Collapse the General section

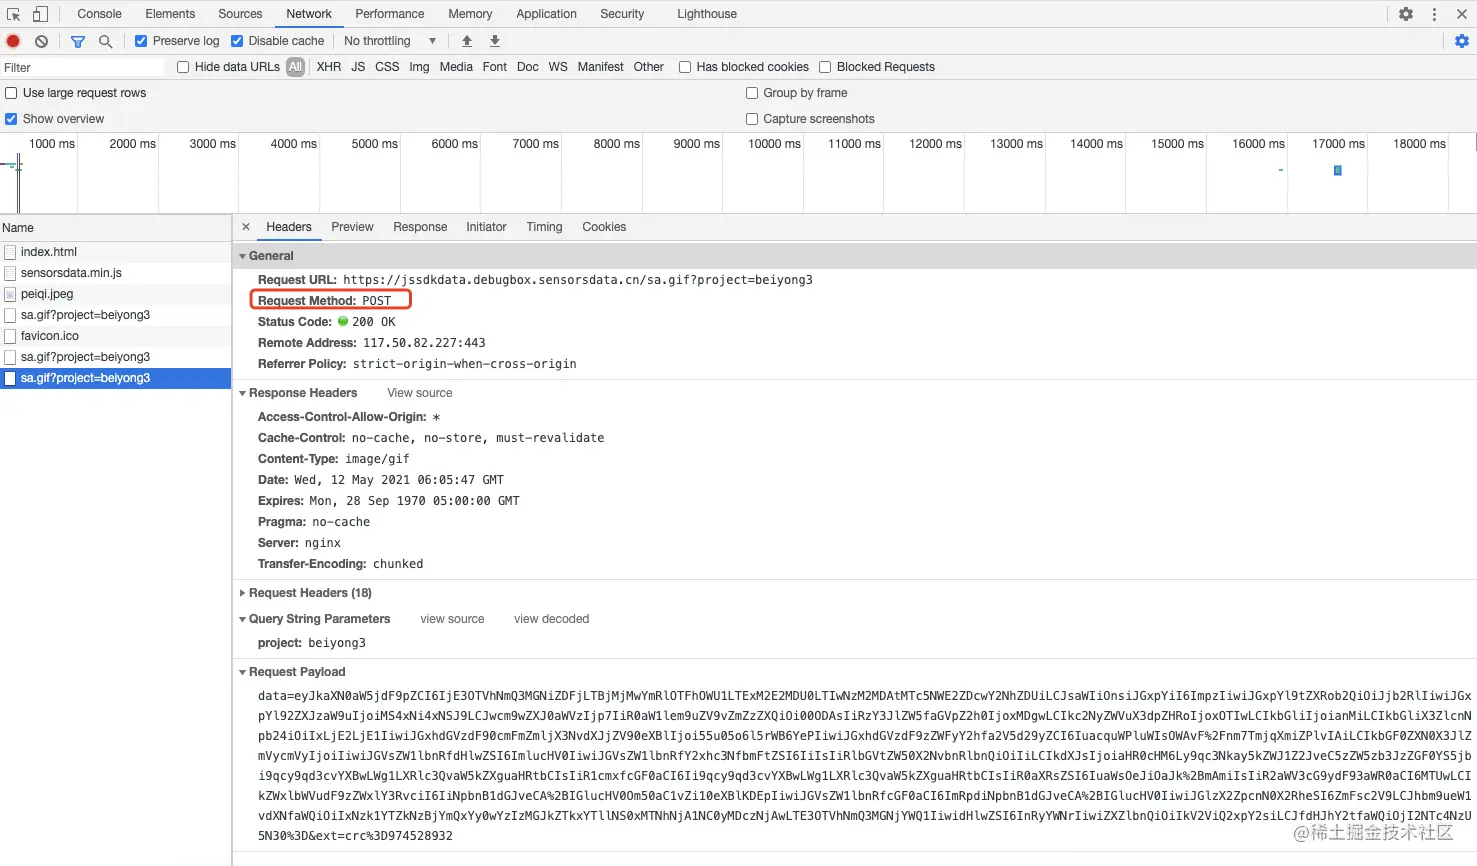click(242, 256)
